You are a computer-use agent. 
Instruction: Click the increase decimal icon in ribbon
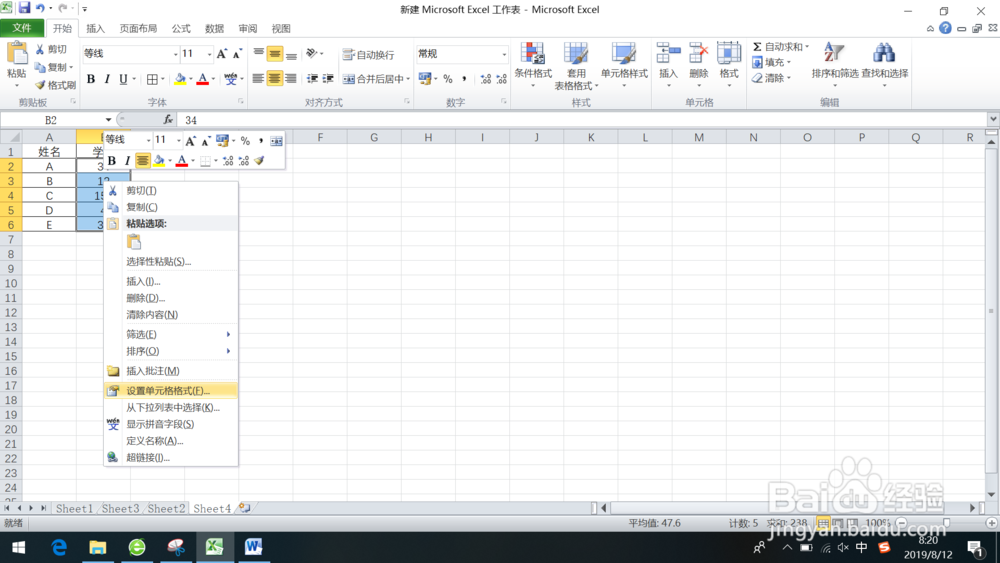point(485,79)
